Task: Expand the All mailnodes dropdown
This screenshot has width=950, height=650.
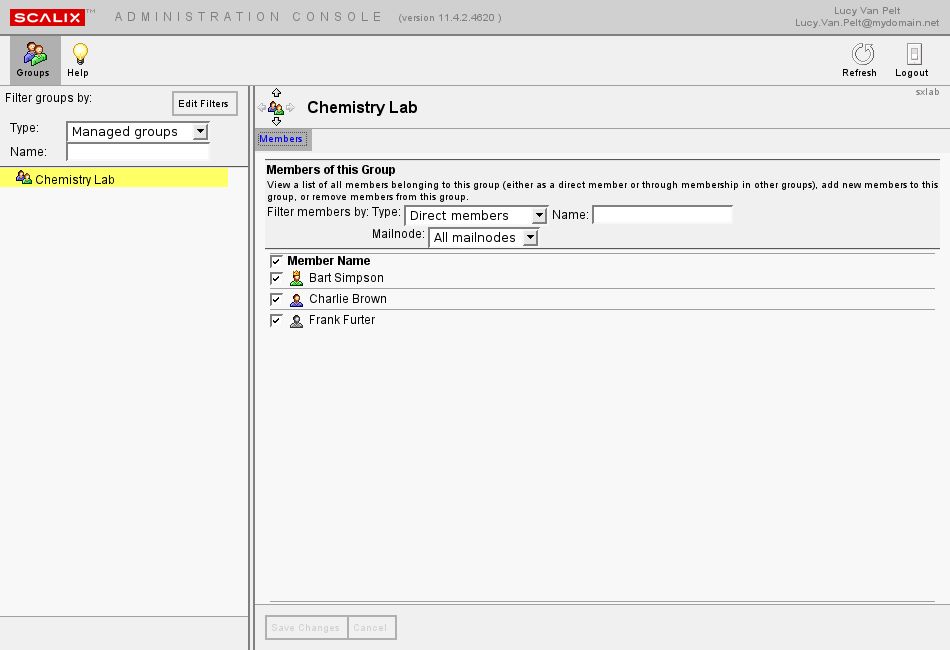Action: tap(484, 238)
